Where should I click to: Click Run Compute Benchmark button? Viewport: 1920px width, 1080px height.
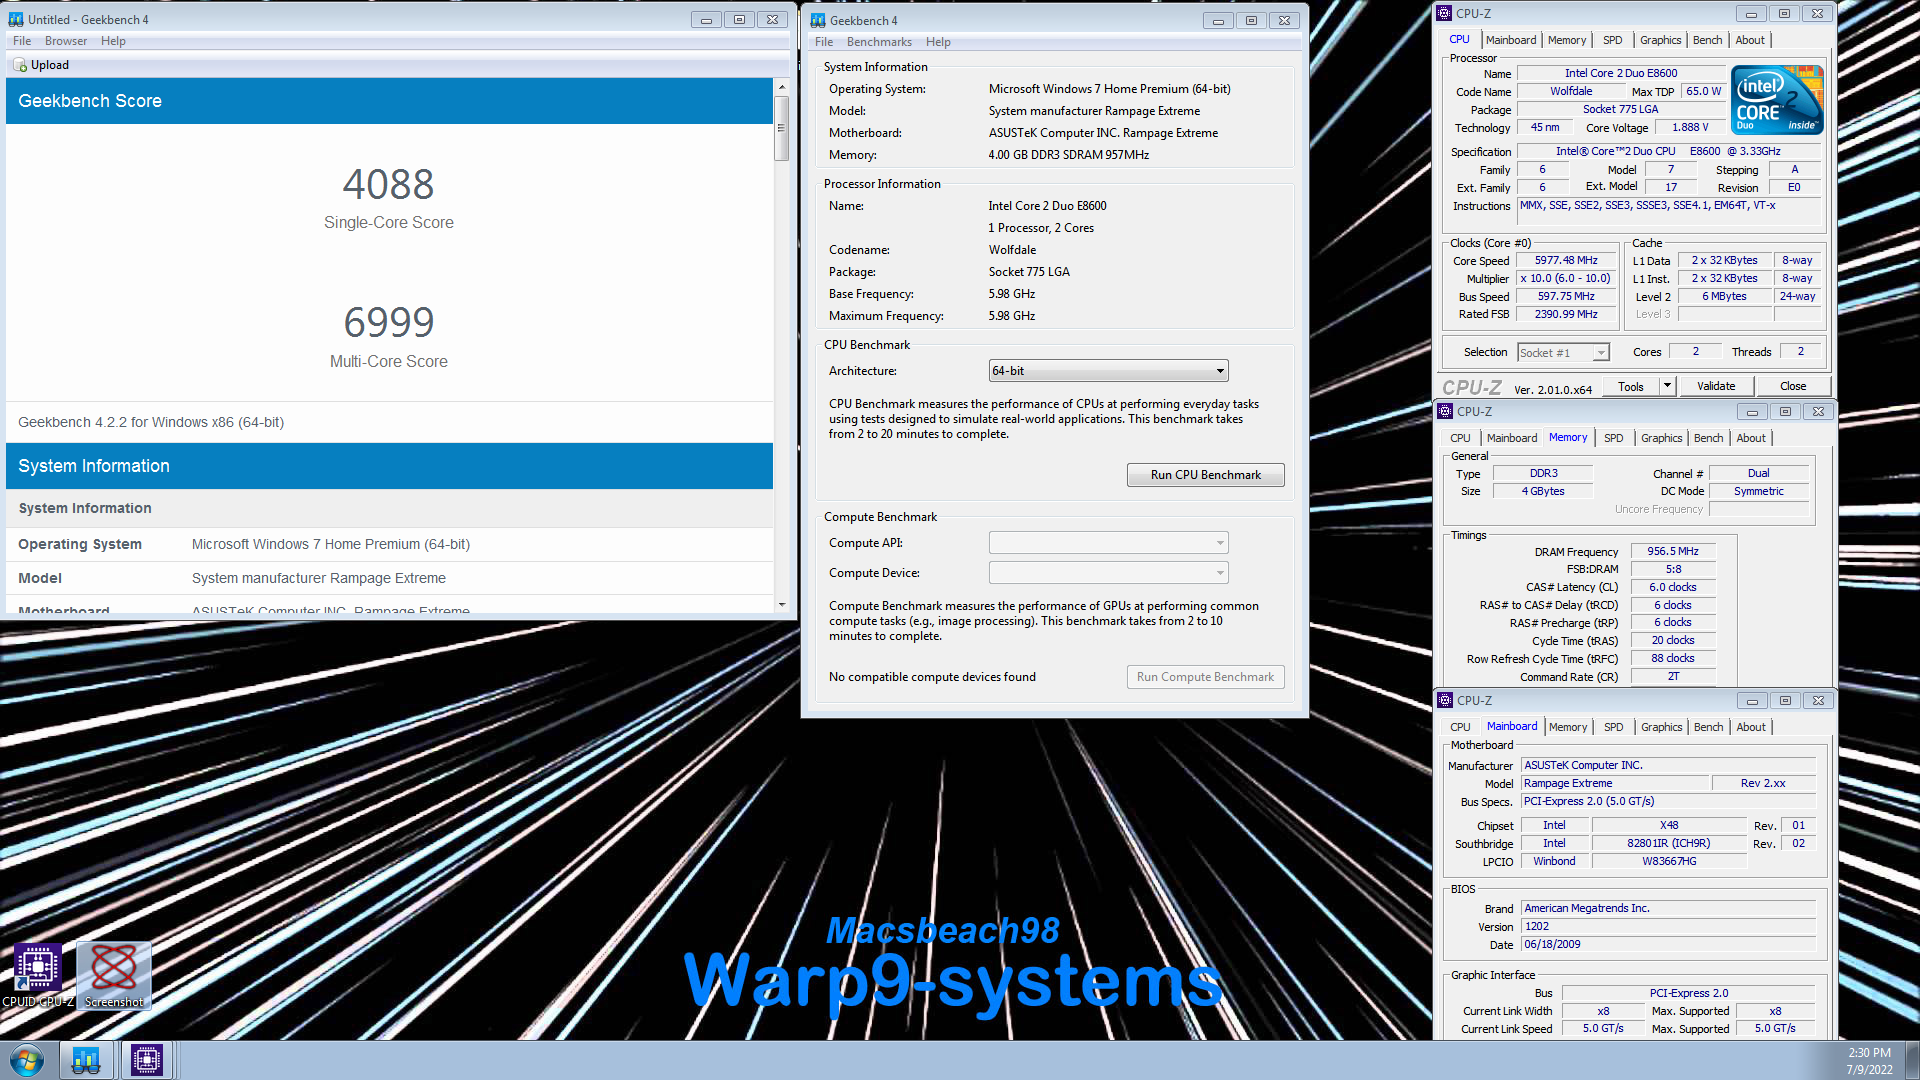[x=1205, y=677]
